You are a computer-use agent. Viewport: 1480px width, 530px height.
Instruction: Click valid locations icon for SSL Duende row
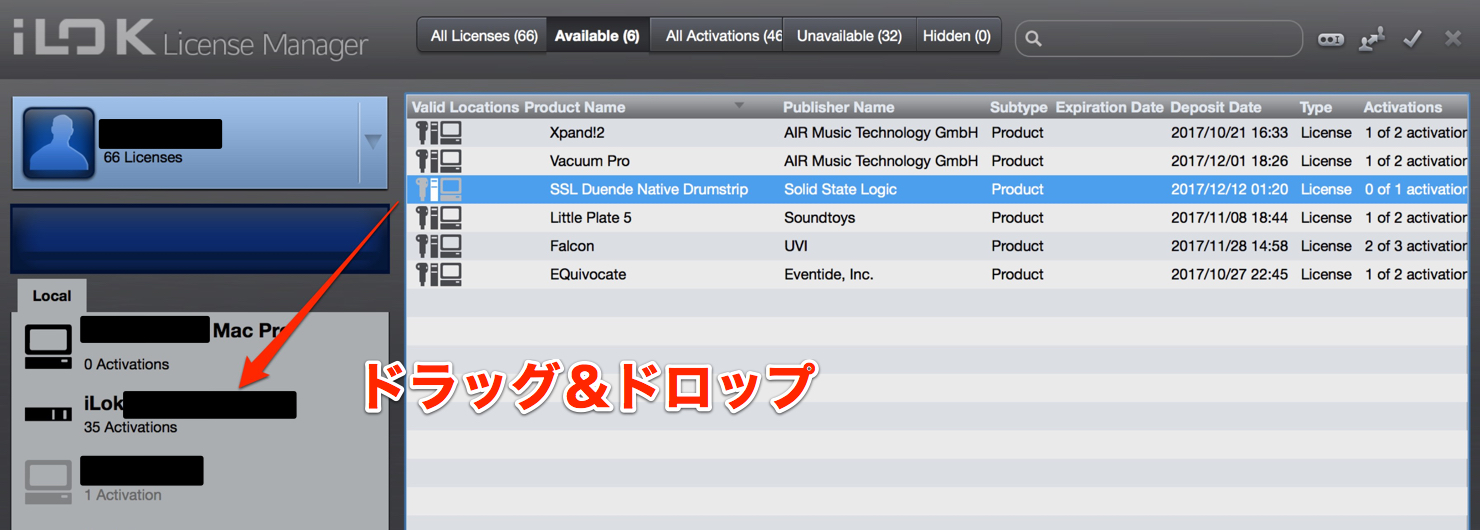[x=439, y=189]
